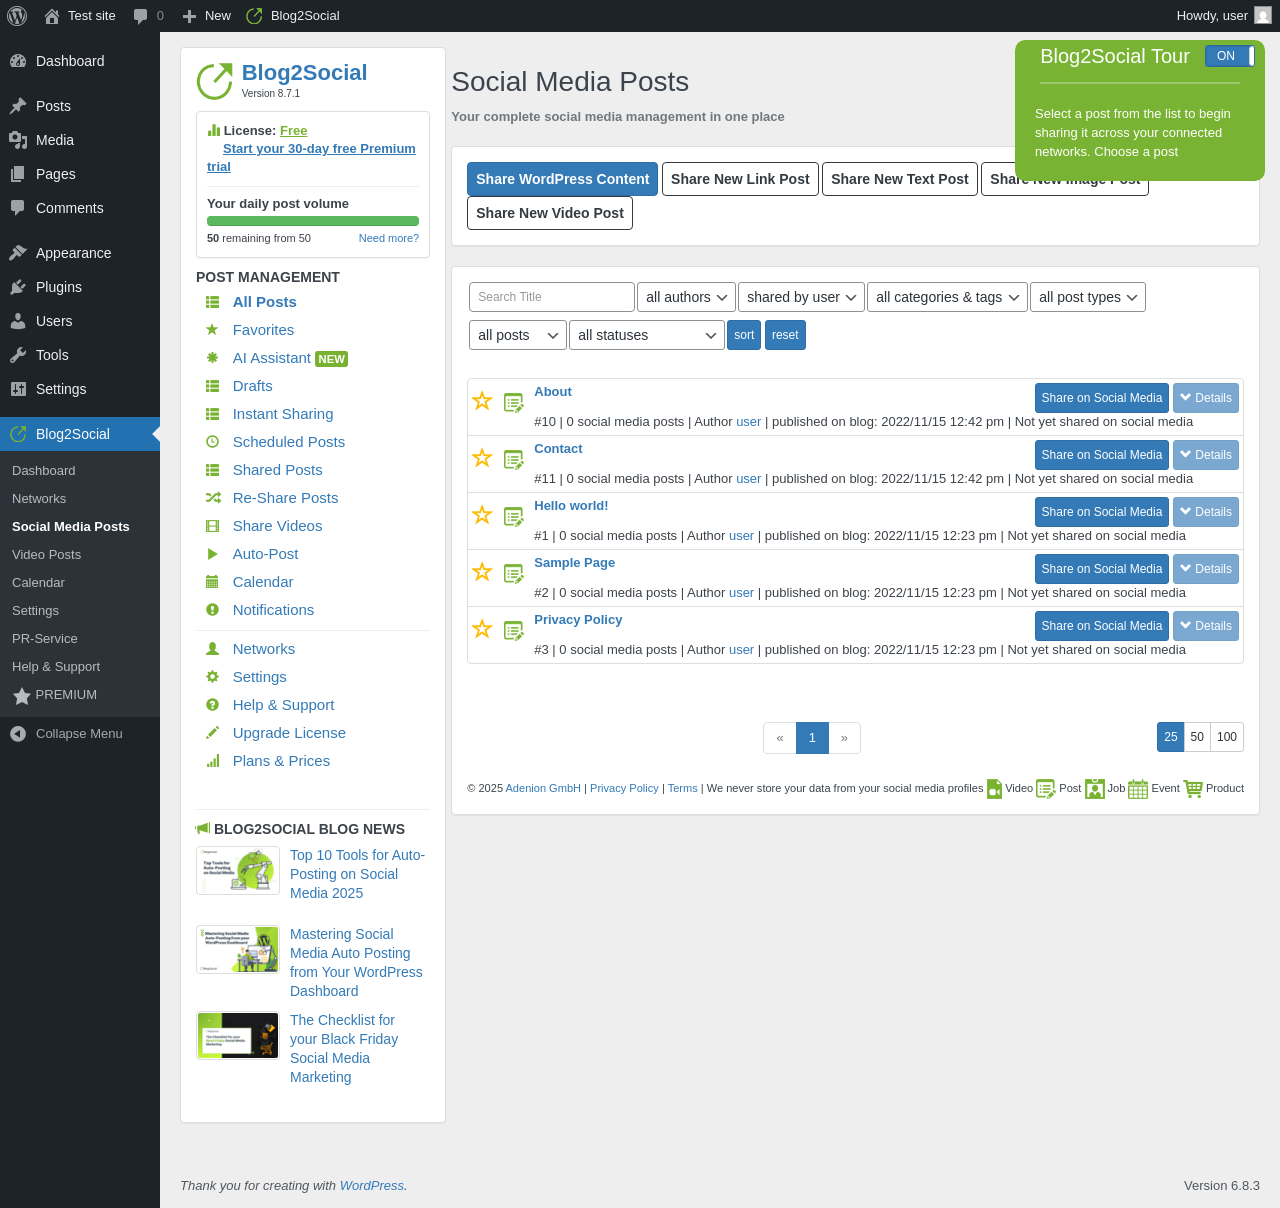This screenshot has height=1208, width=1280.
Task: Open the all post types dropdown
Action: point(1088,297)
